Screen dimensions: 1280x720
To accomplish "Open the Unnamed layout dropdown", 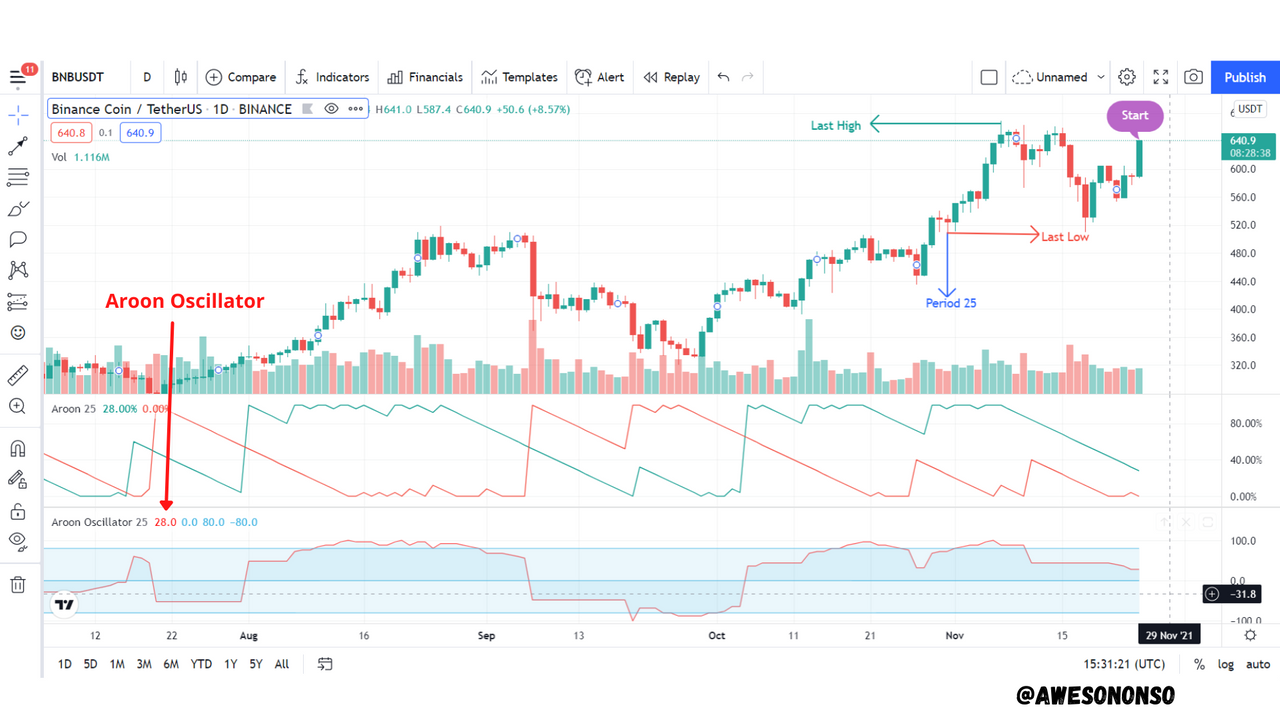I will click(1058, 77).
